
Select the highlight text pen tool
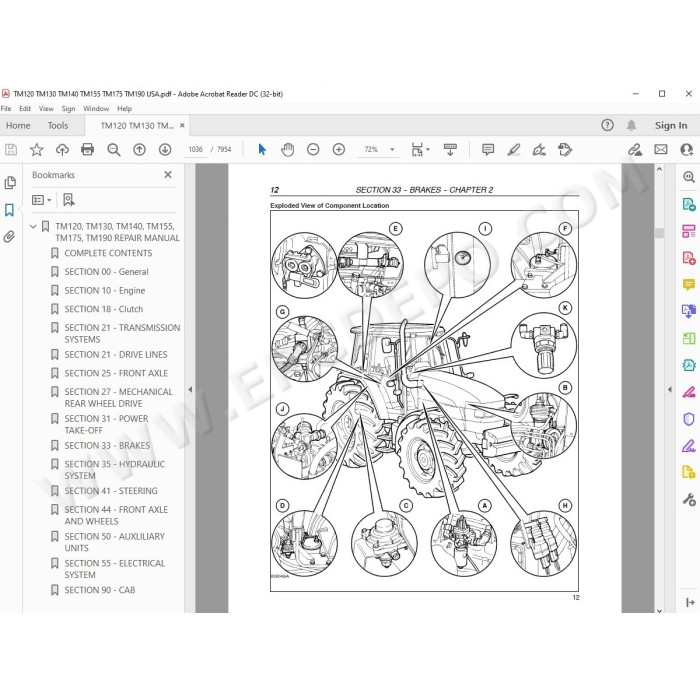coord(514,150)
